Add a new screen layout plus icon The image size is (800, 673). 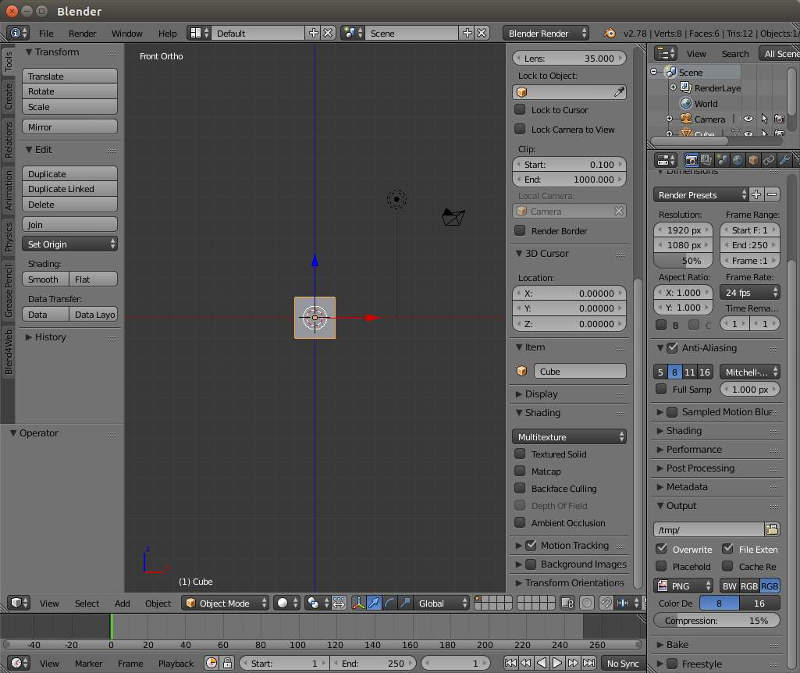313,33
